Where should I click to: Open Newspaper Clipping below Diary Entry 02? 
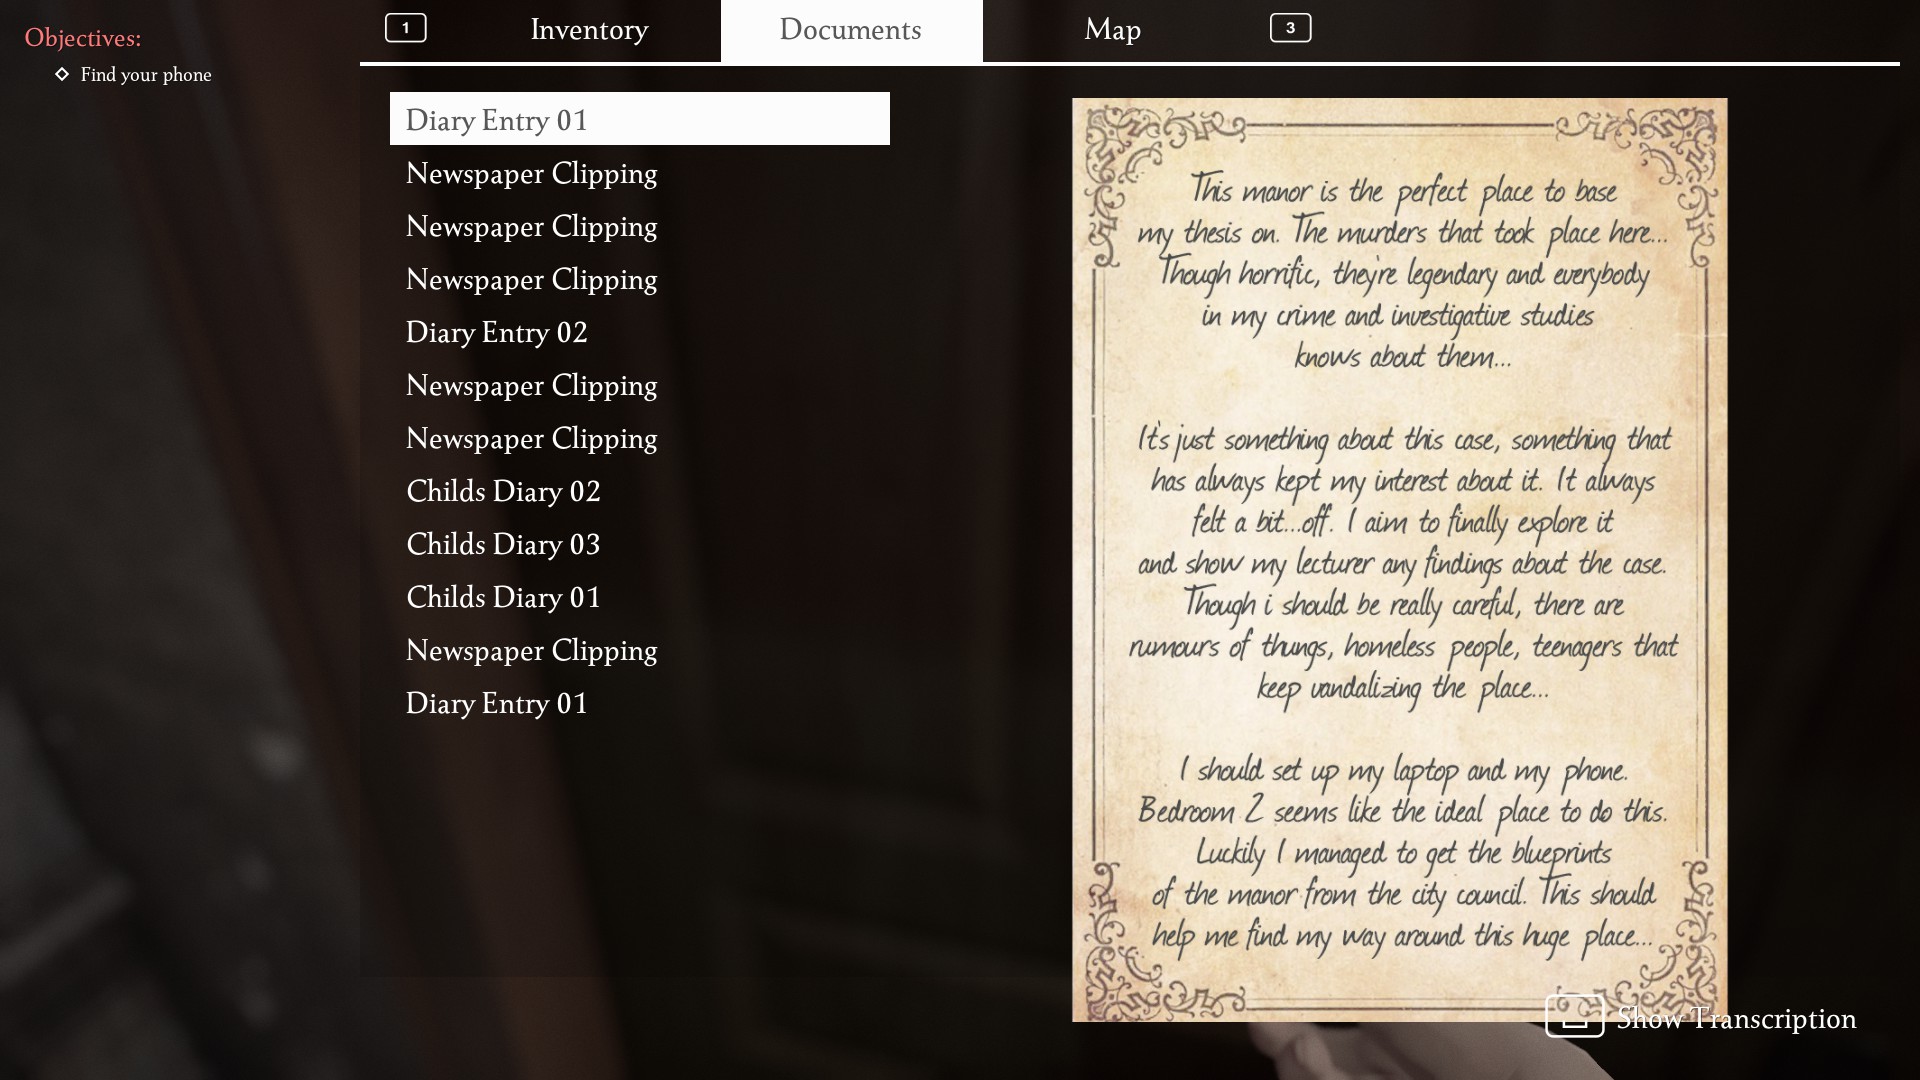tap(531, 386)
